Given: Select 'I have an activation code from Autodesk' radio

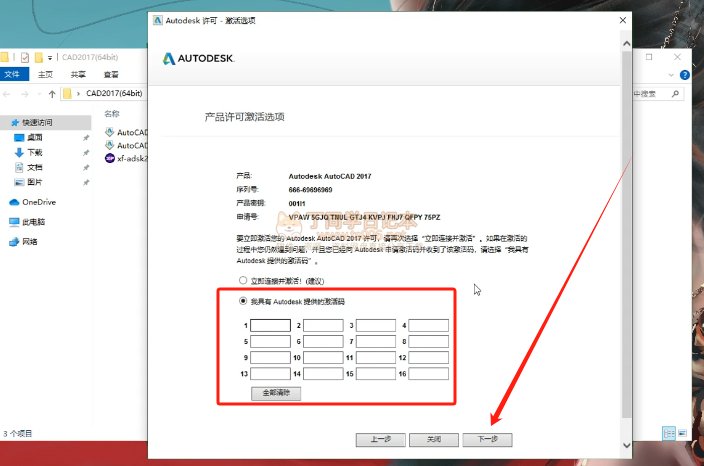Looking at the screenshot, I should pyautogui.click(x=243, y=301).
